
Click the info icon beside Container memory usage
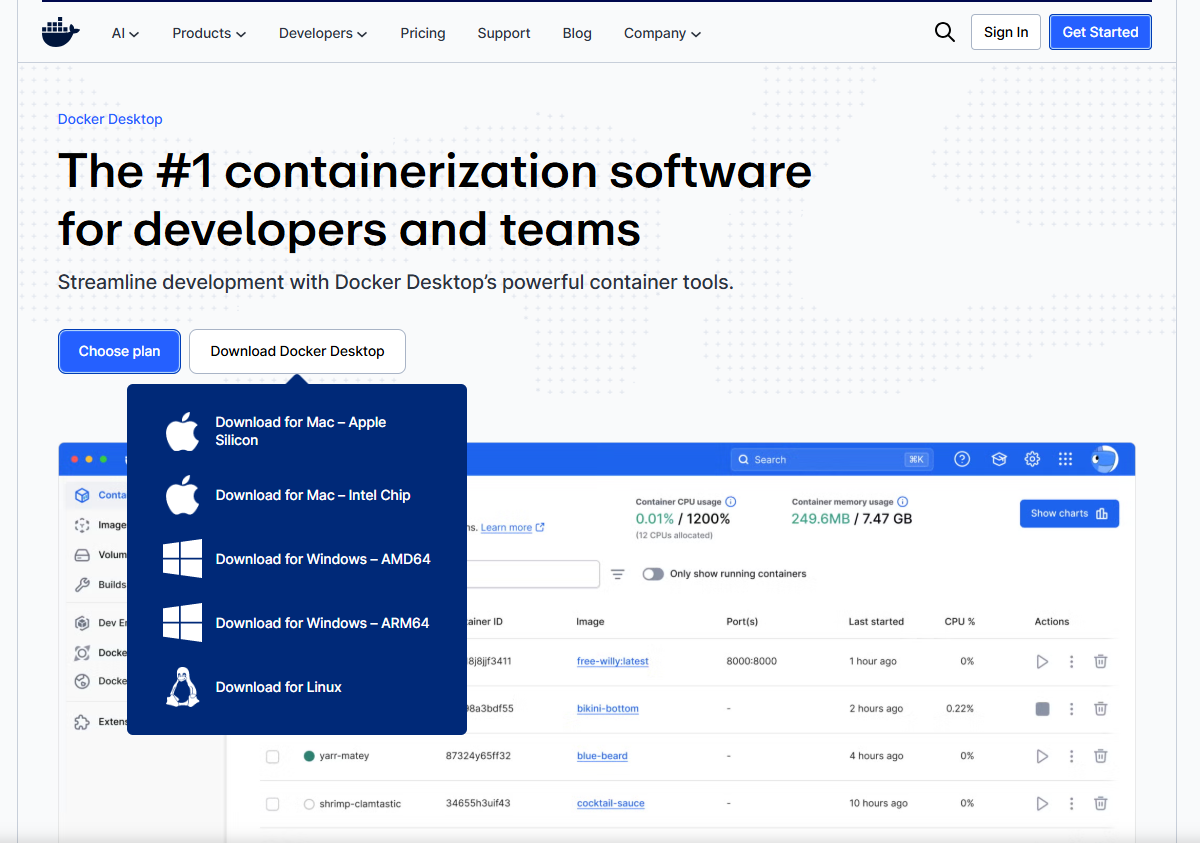(903, 502)
